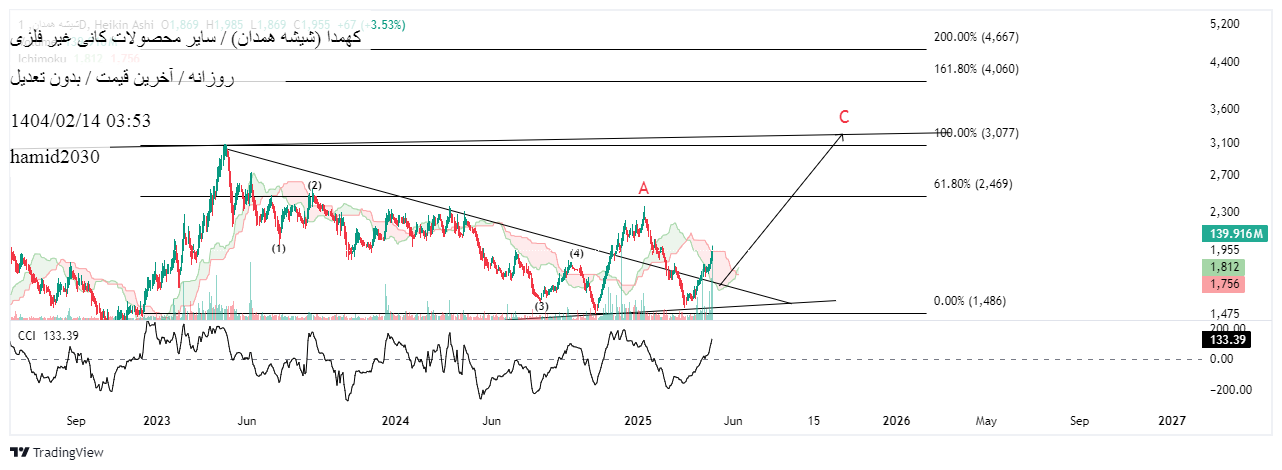Select the wave marker (3)
The height and width of the screenshot is (470, 1282).
tap(541, 306)
